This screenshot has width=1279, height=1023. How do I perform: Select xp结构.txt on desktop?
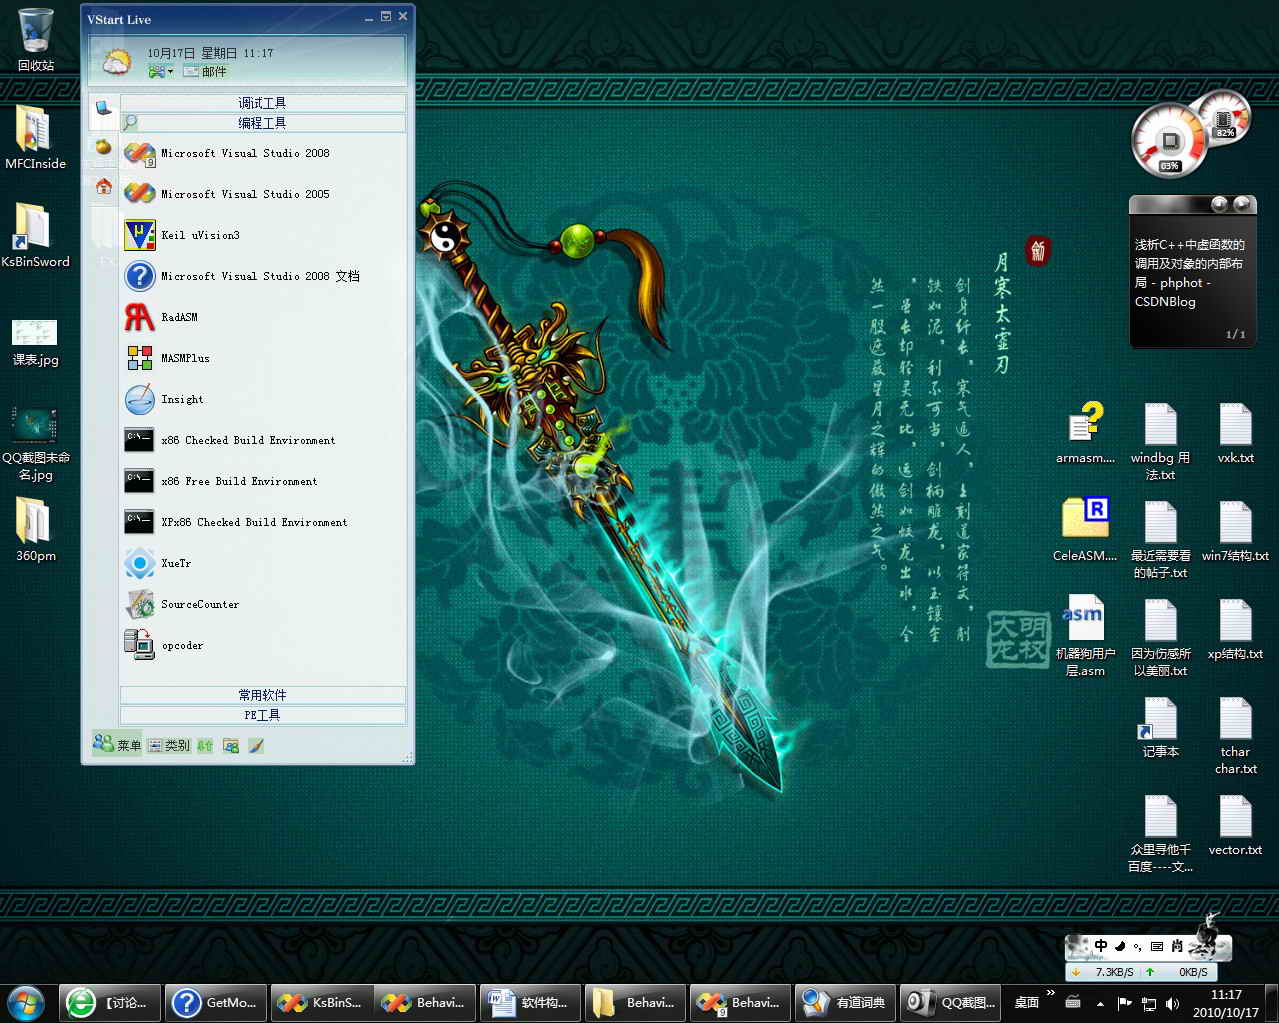click(1236, 629)
